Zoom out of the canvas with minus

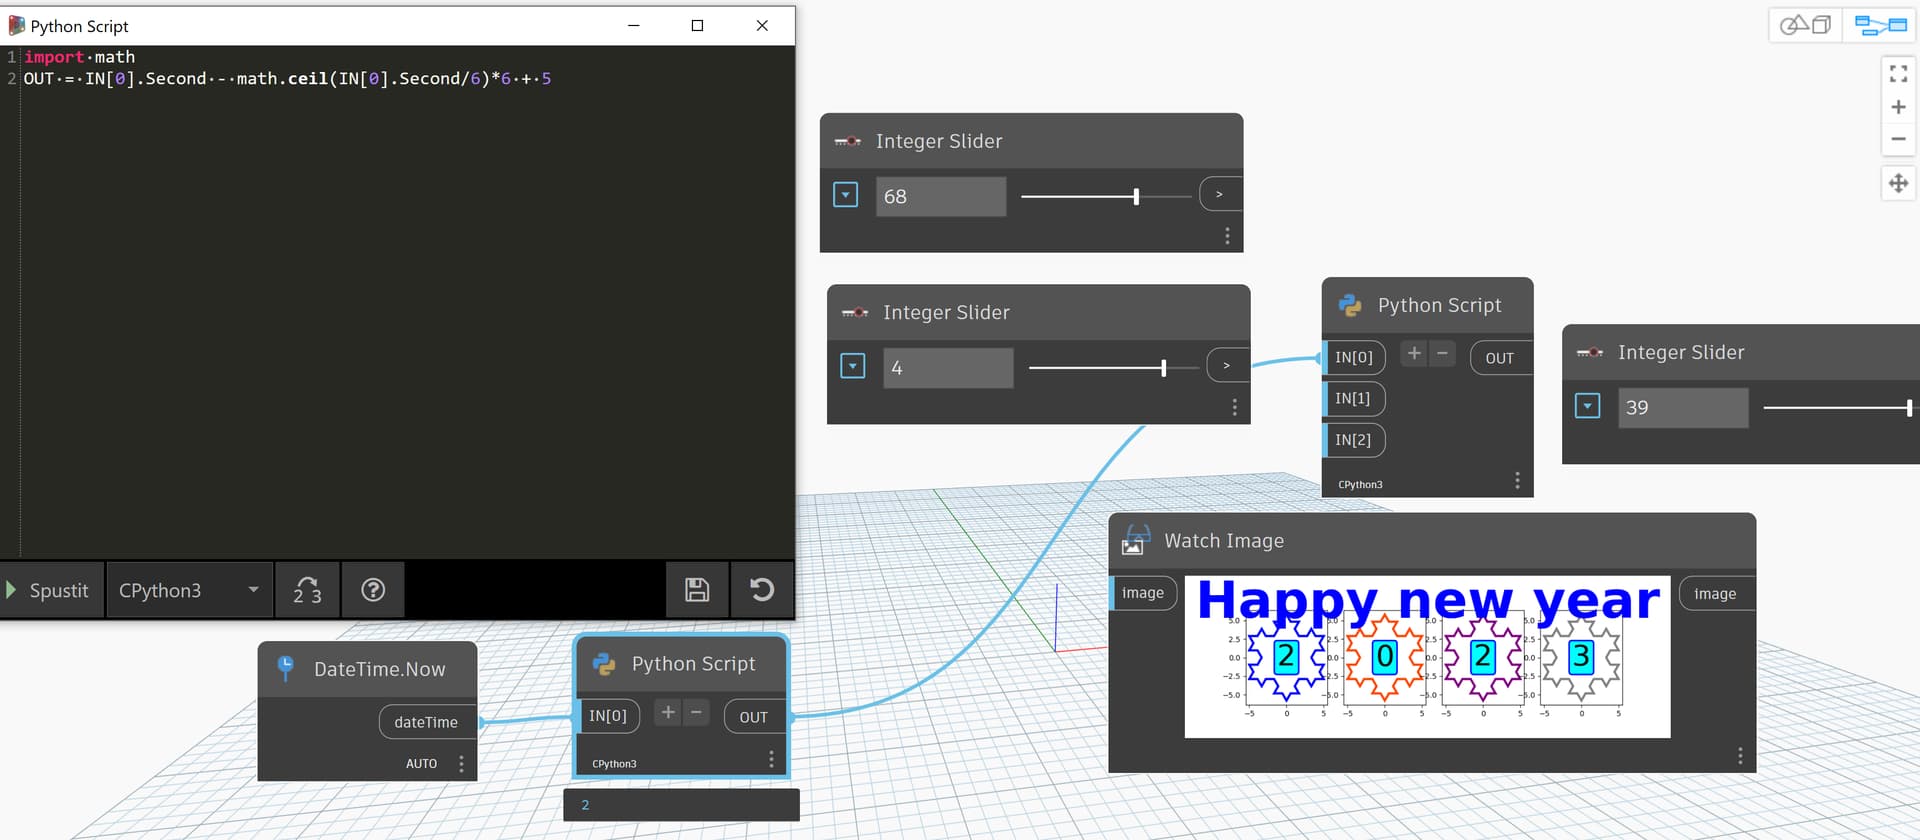pos(1898,139)
